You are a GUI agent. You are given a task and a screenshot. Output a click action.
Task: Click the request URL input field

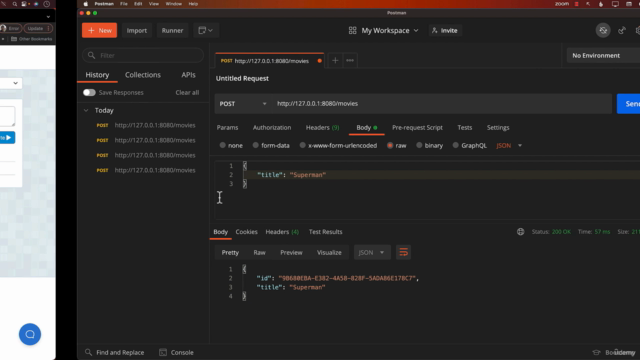(442, 104)
